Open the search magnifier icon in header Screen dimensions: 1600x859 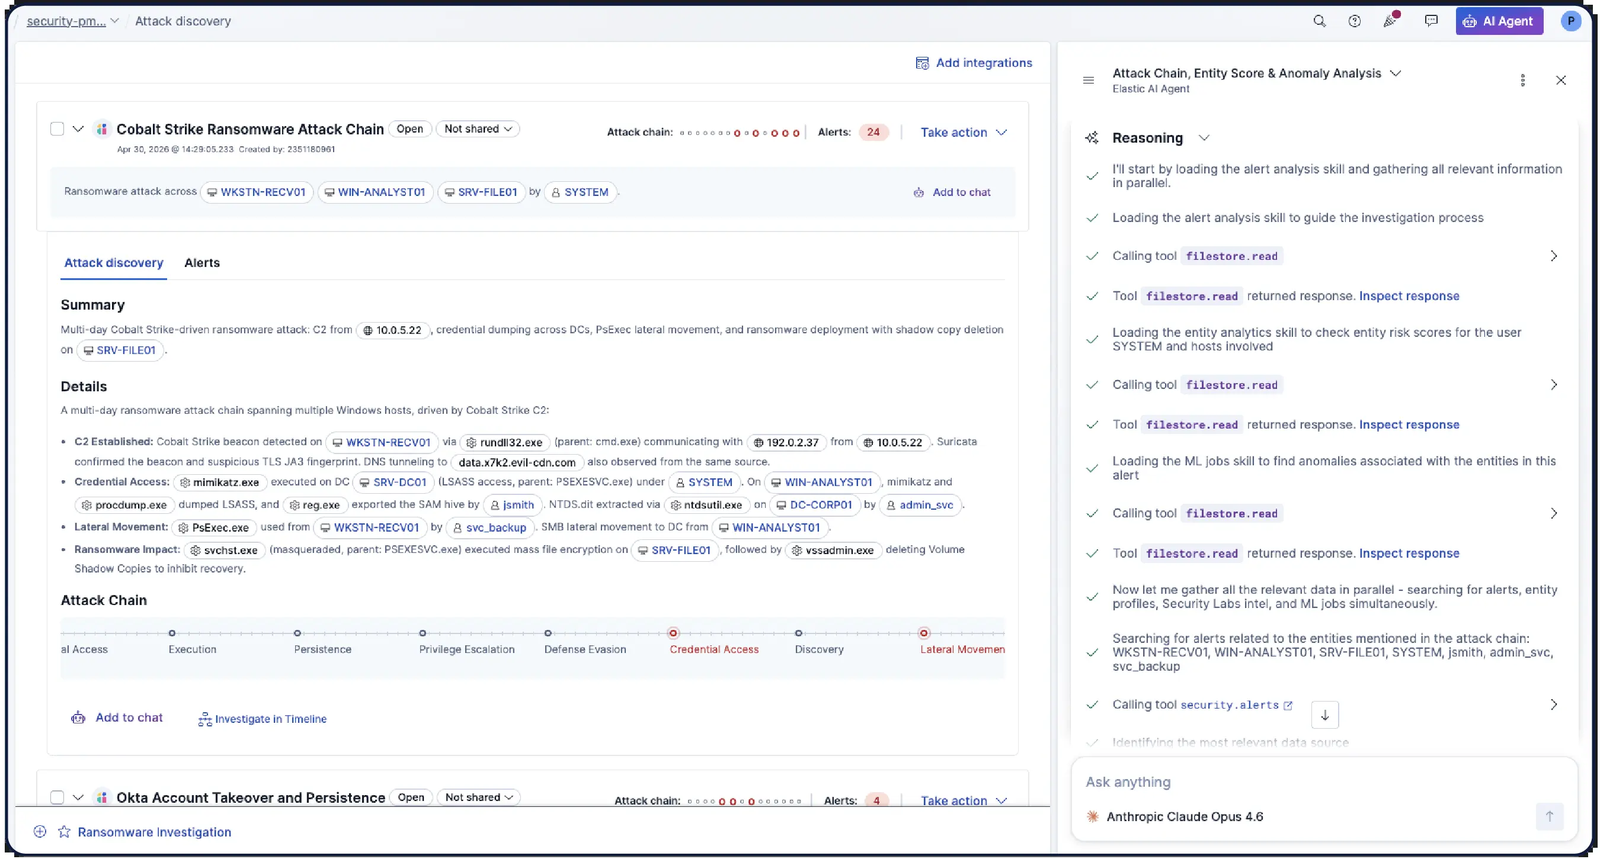tap(1319, 21)
